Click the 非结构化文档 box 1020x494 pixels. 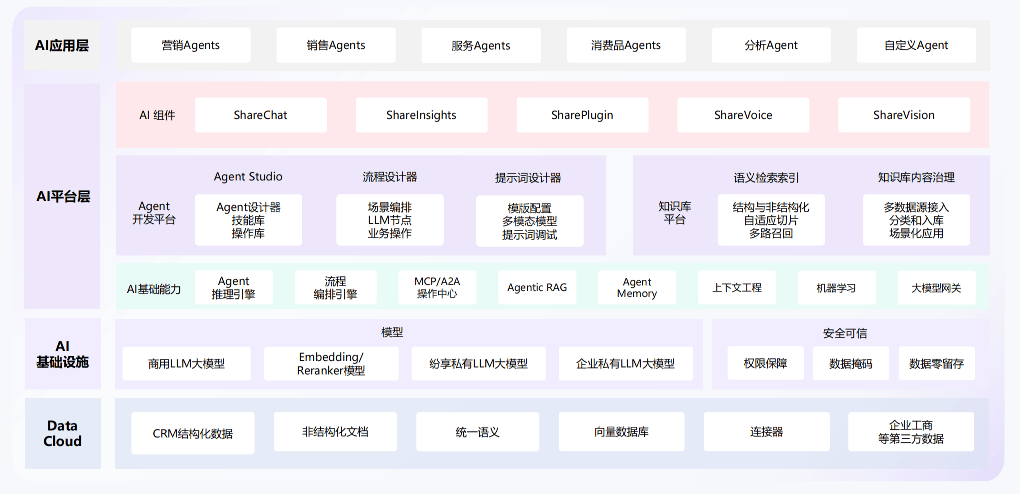(335, 432)
